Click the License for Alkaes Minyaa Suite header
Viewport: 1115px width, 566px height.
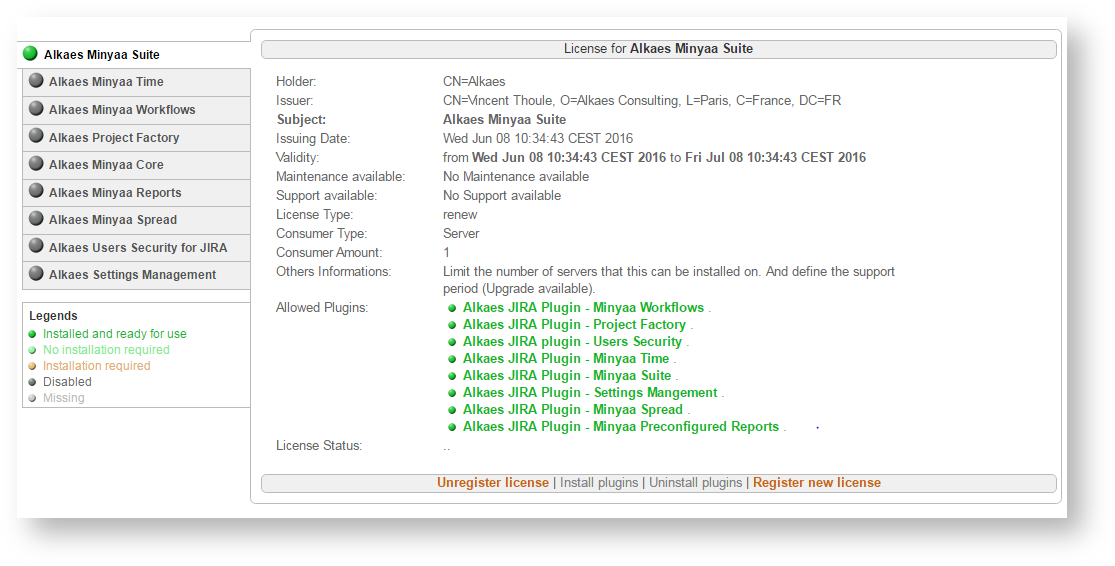658,49
